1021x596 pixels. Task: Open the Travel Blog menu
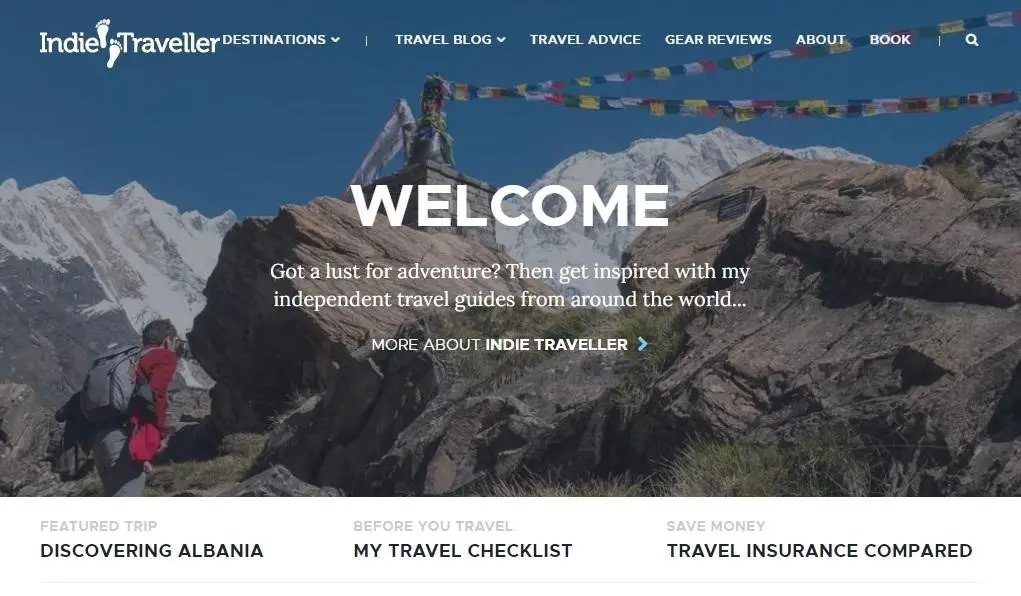450,40
